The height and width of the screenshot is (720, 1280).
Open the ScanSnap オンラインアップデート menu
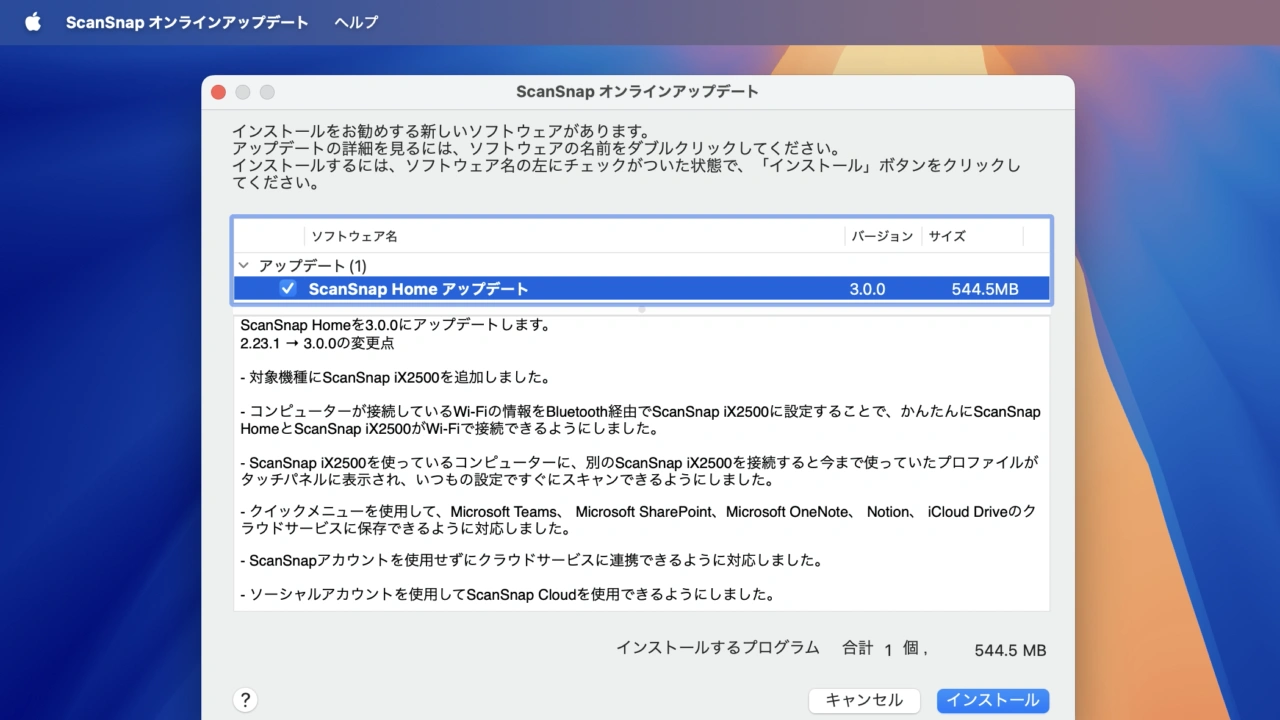point(187,22)
